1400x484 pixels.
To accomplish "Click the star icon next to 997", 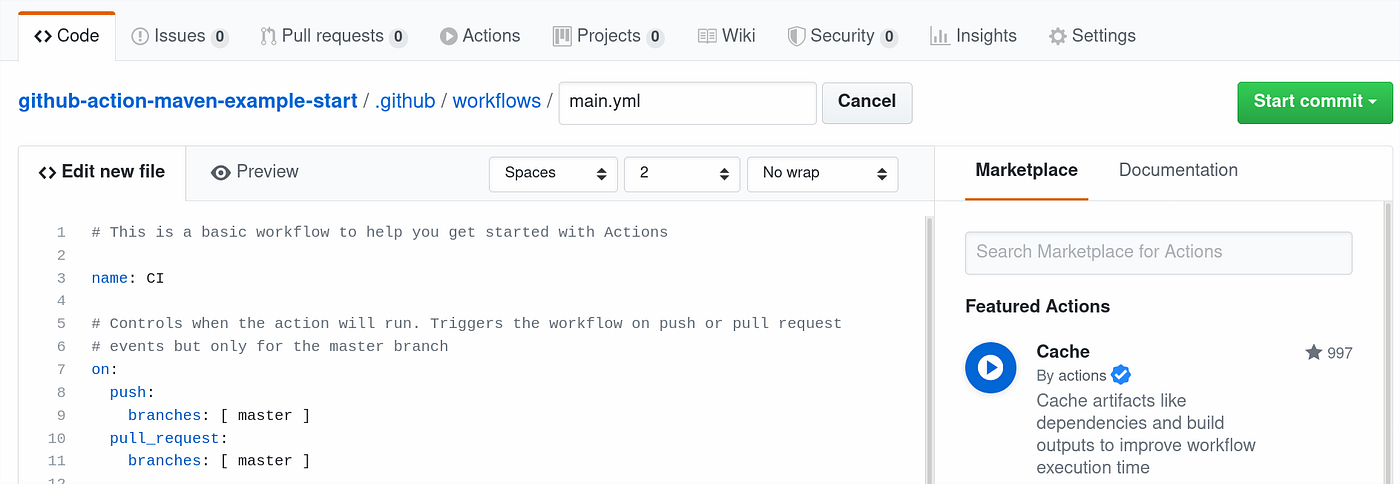I will click(x=1313, y=352).
